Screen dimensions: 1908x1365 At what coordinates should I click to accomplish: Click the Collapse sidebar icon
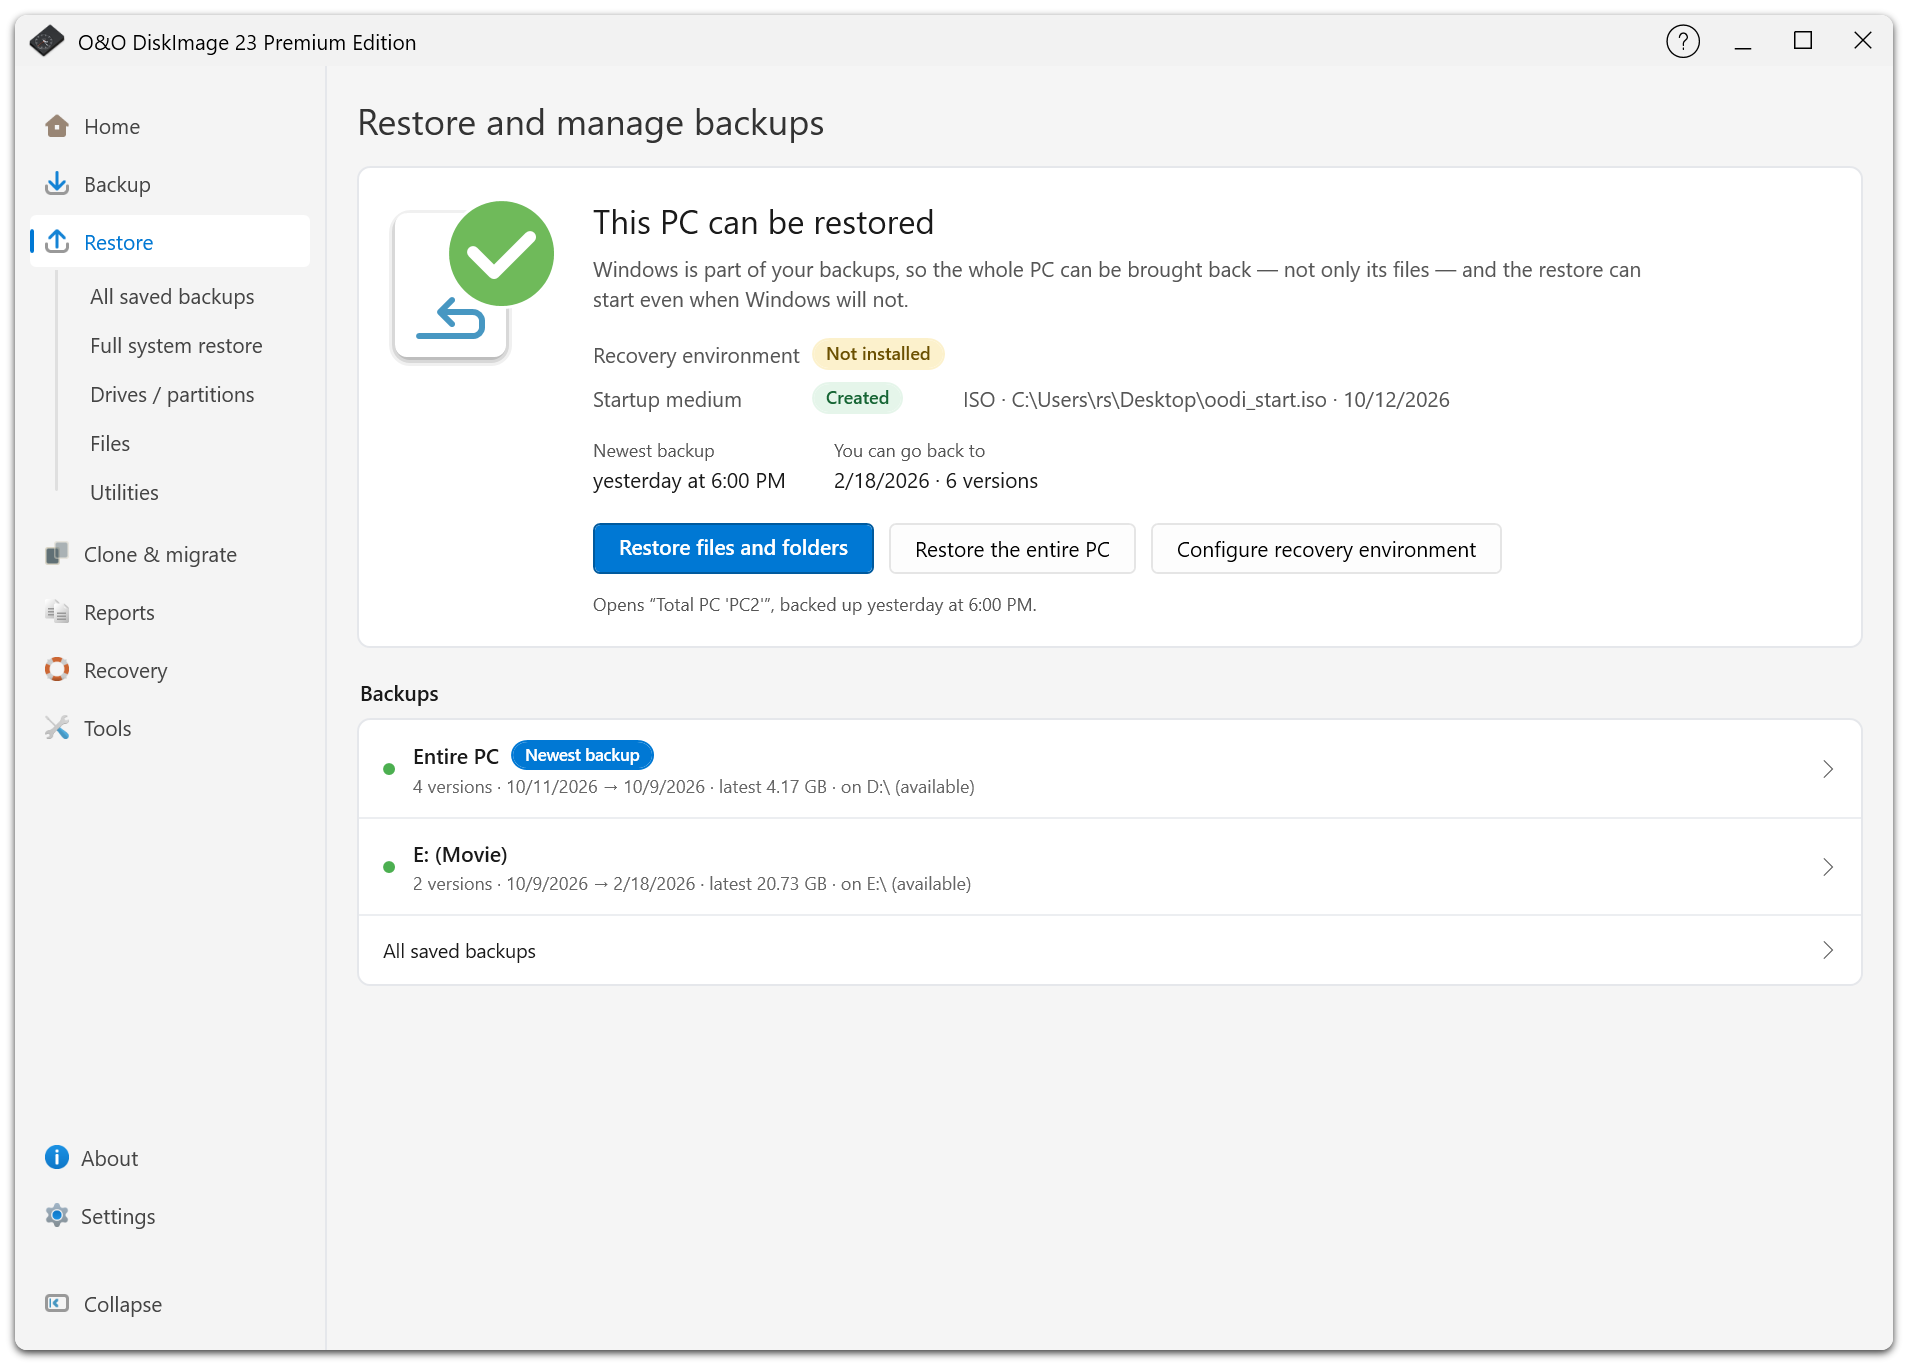click(57, 1303)
